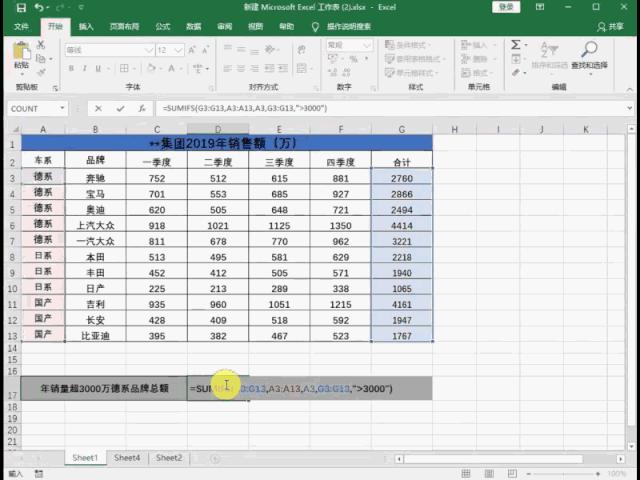Image resolution: width=640 pixels, height=480 pixels.
Task: Click the Borders icon
Action: (124, 69)
